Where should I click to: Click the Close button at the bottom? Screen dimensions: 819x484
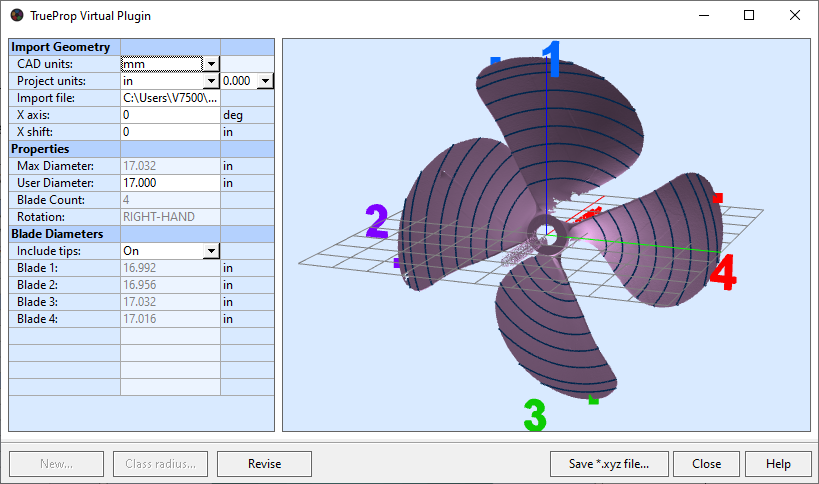click(x=706, y=464)
